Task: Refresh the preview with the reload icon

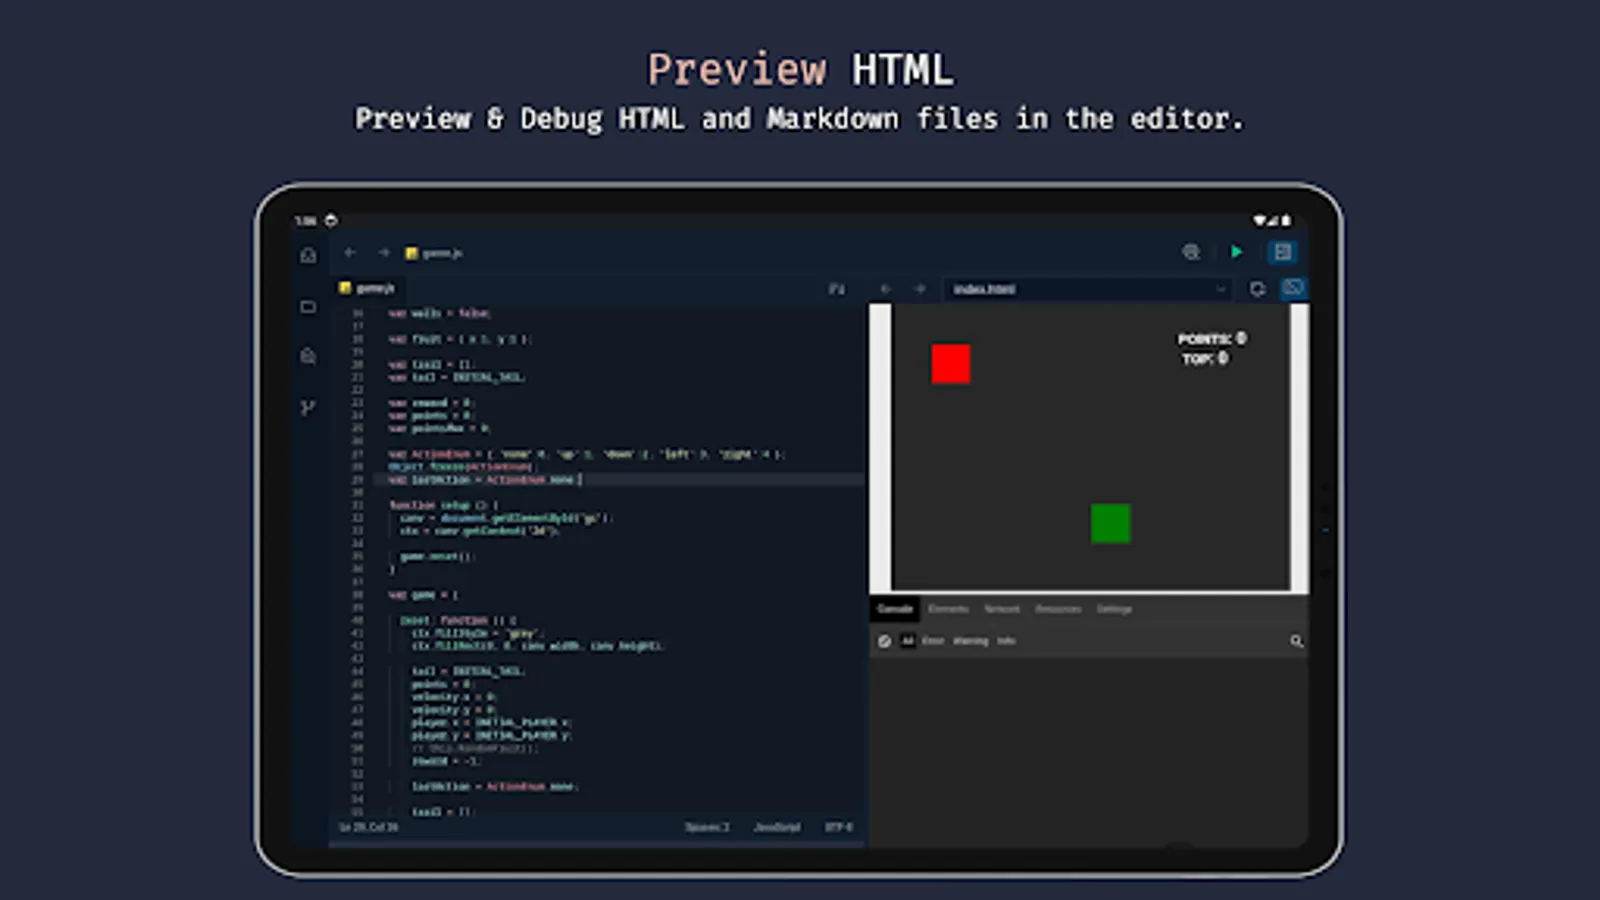Action: pos(1258,289)
